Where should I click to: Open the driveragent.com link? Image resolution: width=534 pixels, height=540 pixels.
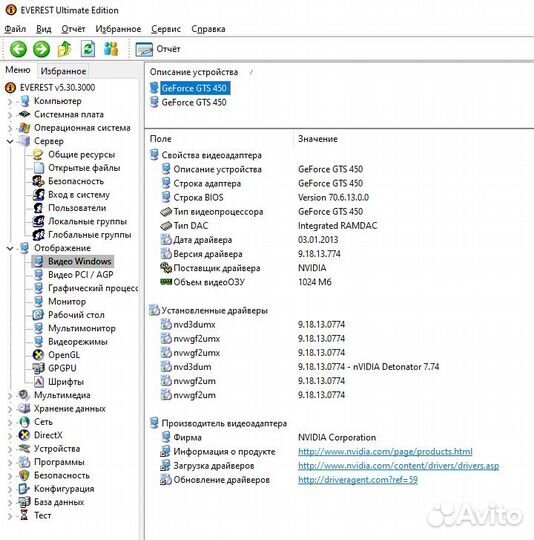point(358,480)
